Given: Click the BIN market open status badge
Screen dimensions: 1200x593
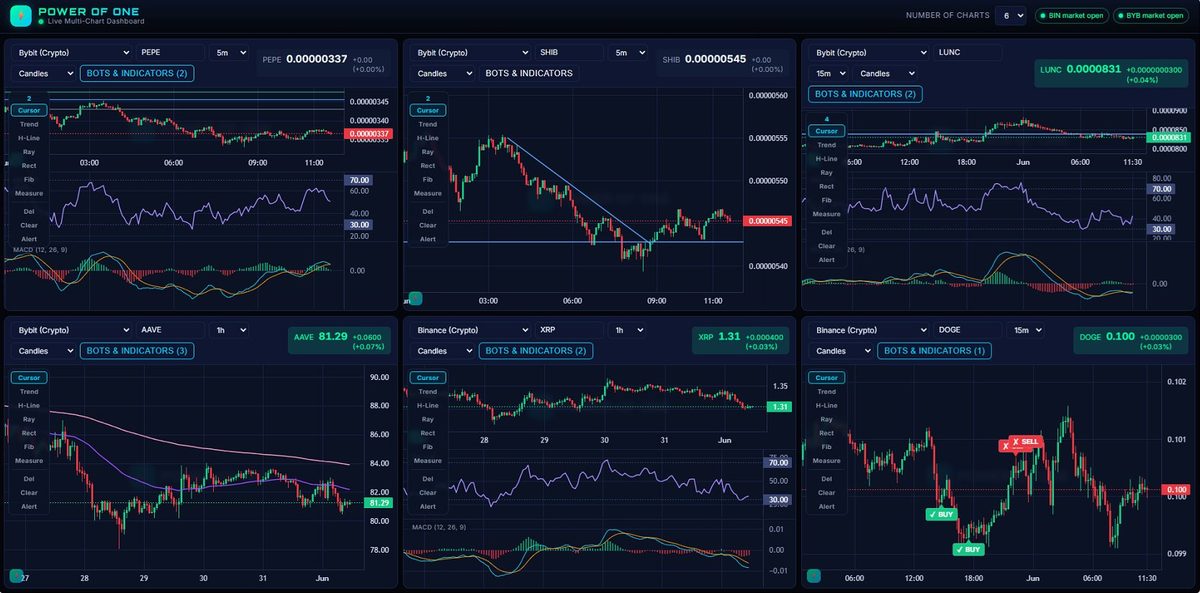Looking at the screenshot, I should [x=1072, y=15].
